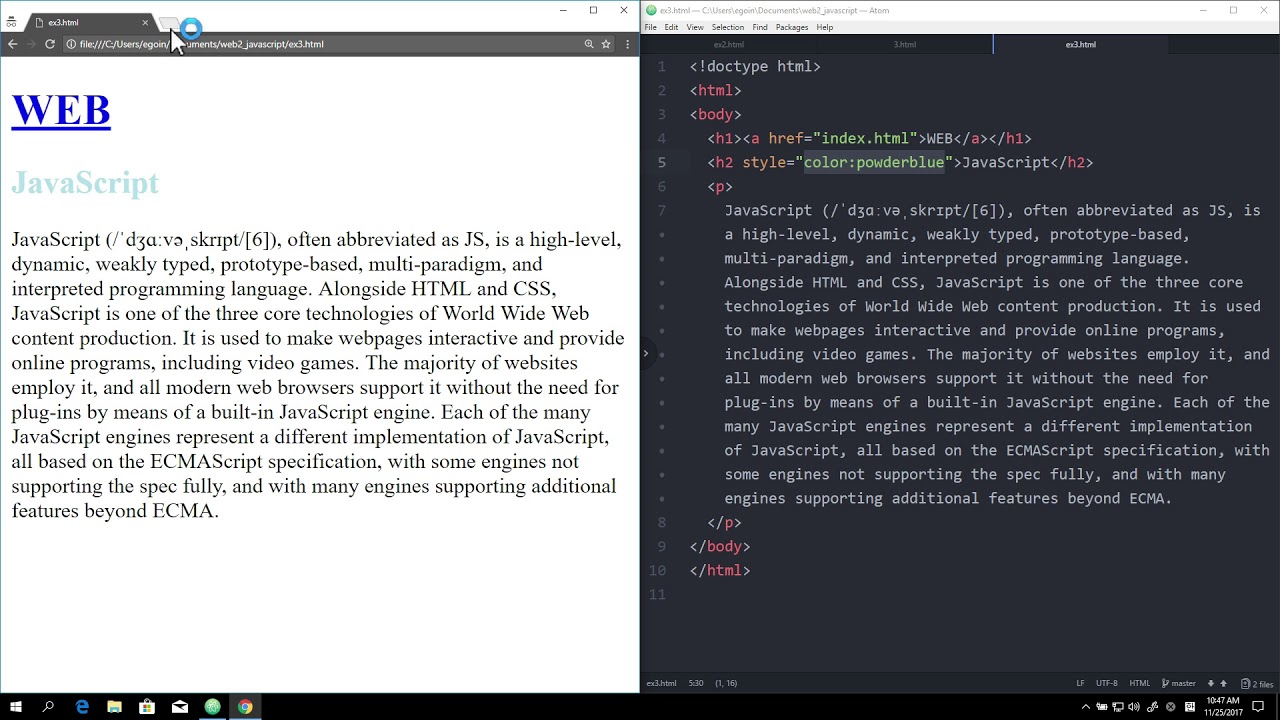Place cursor on color:powderblue style value
Viewport: 1280px width, 720px height.
coord(874,162)
